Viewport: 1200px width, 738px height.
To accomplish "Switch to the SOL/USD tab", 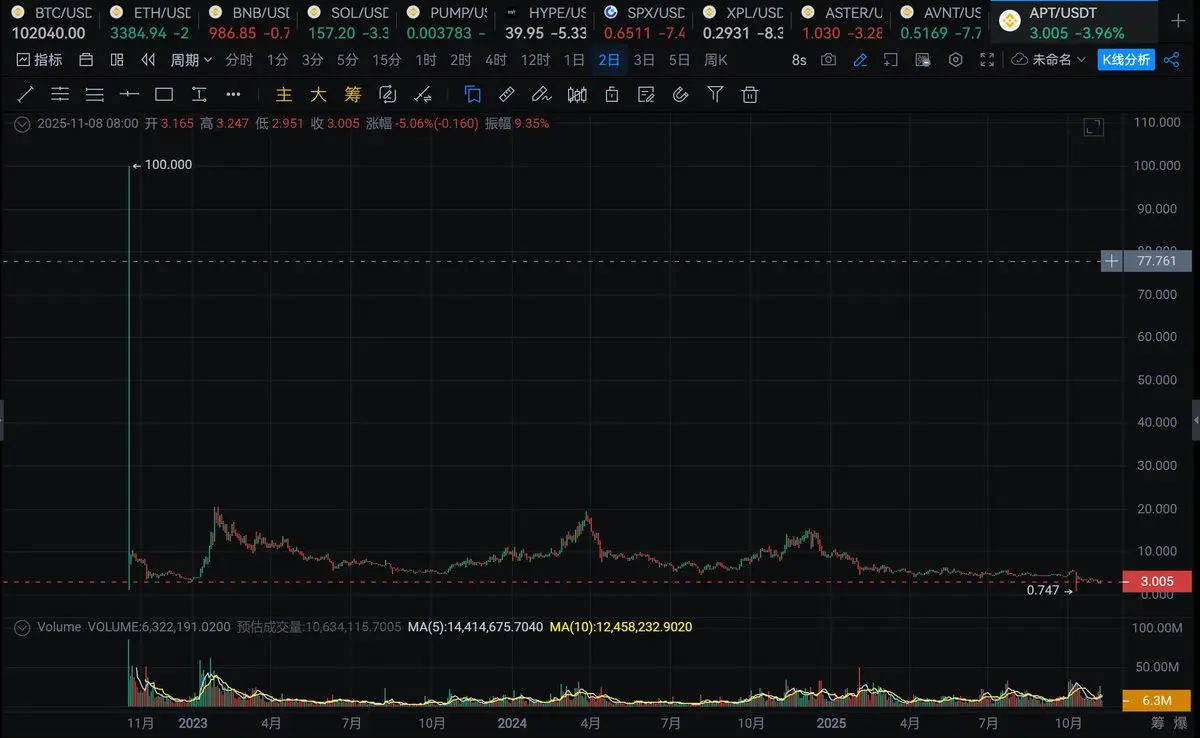I will (346, 22).
